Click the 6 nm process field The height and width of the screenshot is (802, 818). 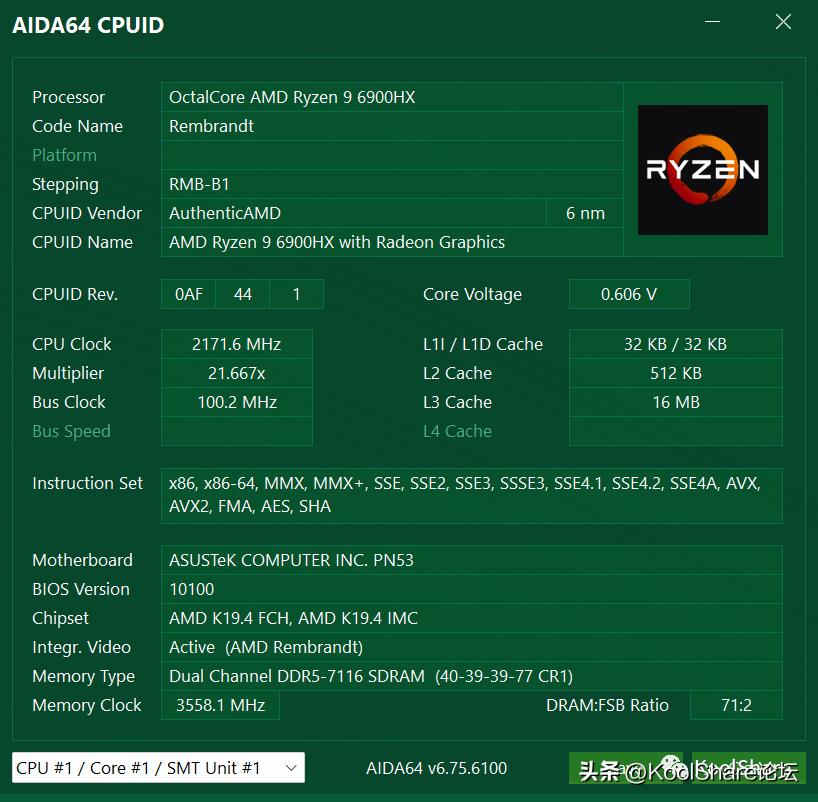click(x=585, y=213)
